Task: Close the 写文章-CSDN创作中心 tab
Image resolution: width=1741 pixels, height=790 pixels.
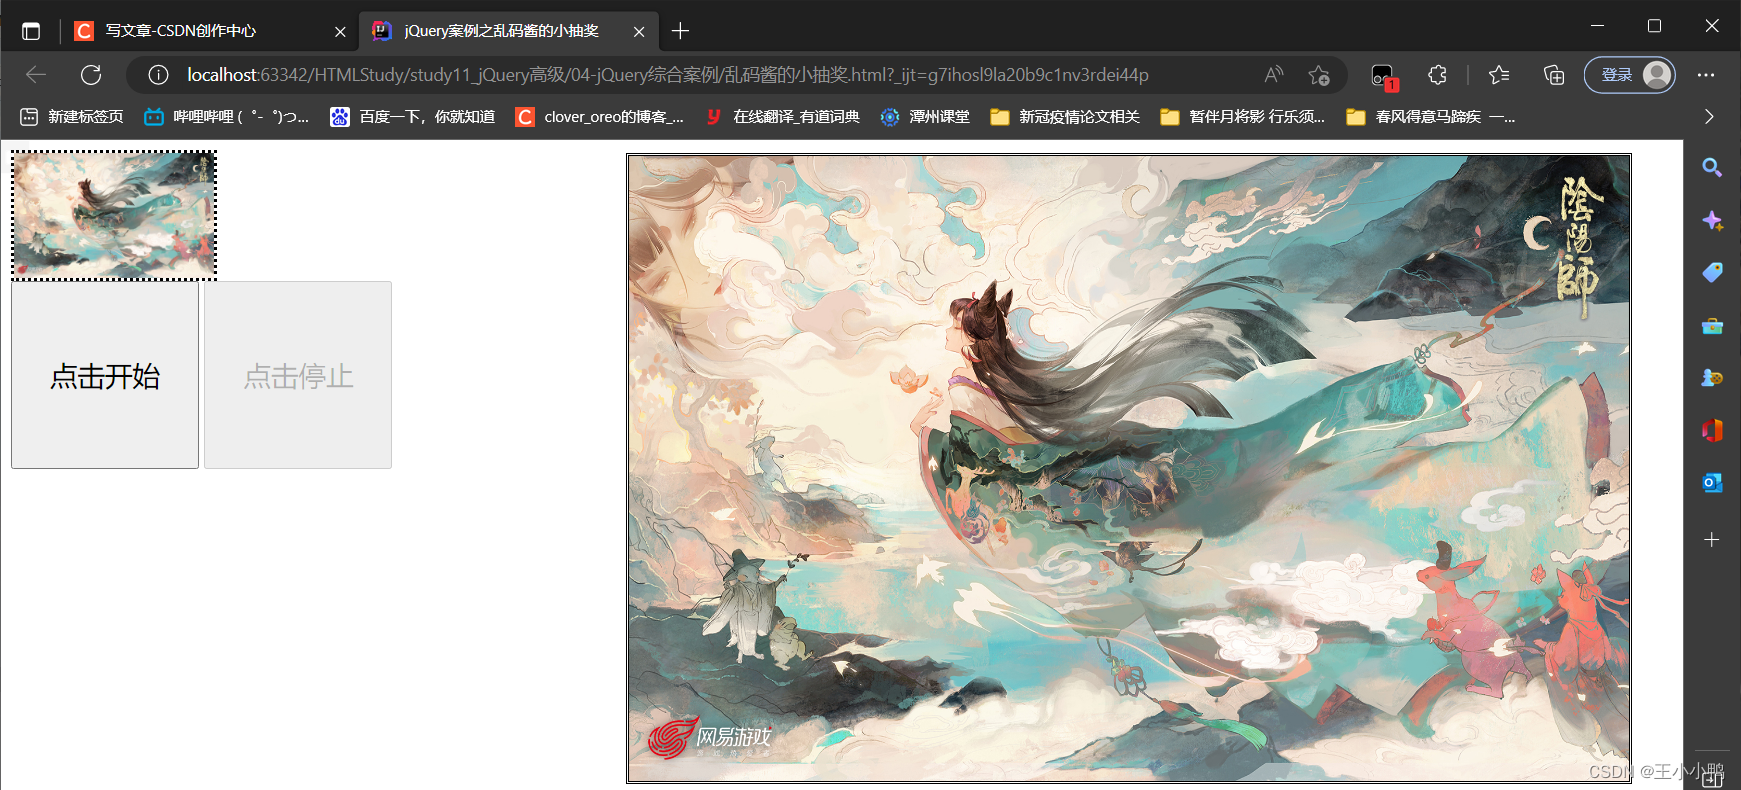Action: (340, 32)
